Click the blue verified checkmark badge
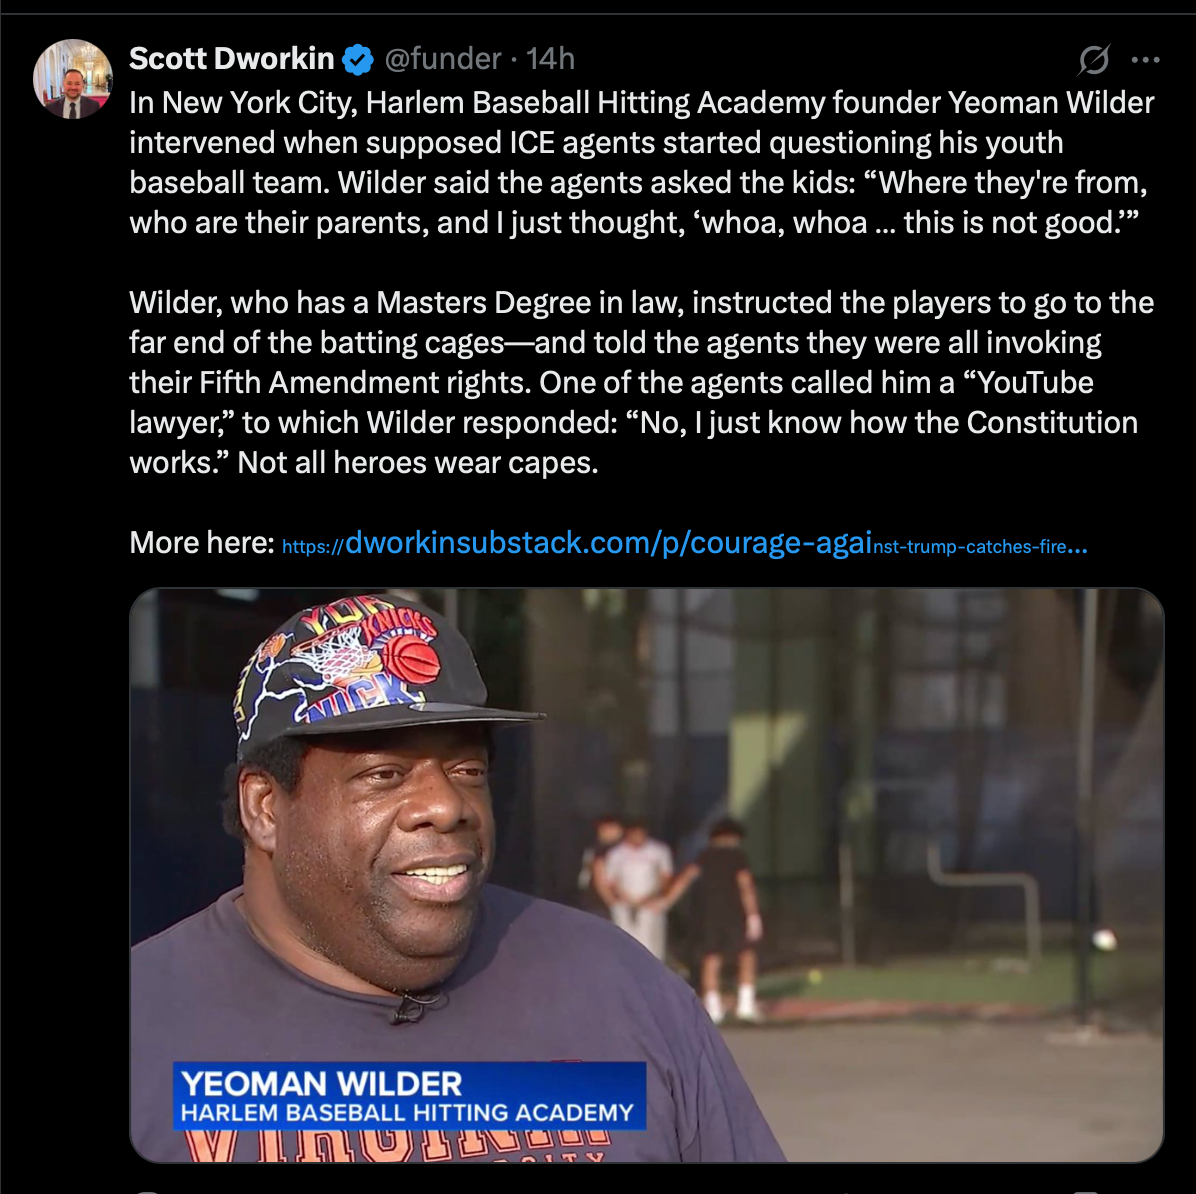This screenshot has height=1194, width=1196. tap(358, 60)
